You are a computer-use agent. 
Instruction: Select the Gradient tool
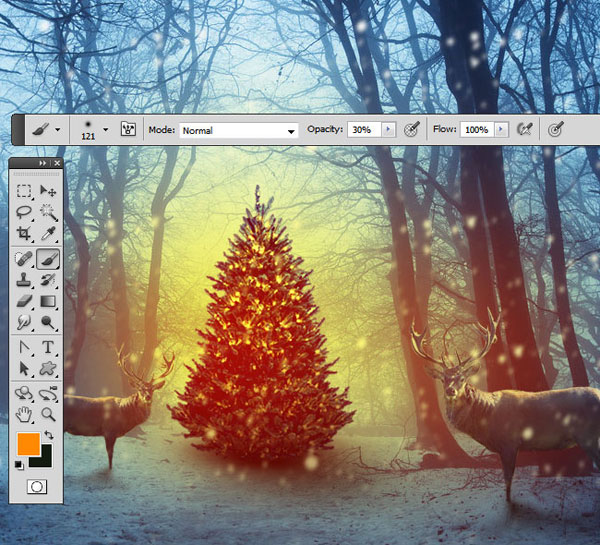click(x=48, y=301)
